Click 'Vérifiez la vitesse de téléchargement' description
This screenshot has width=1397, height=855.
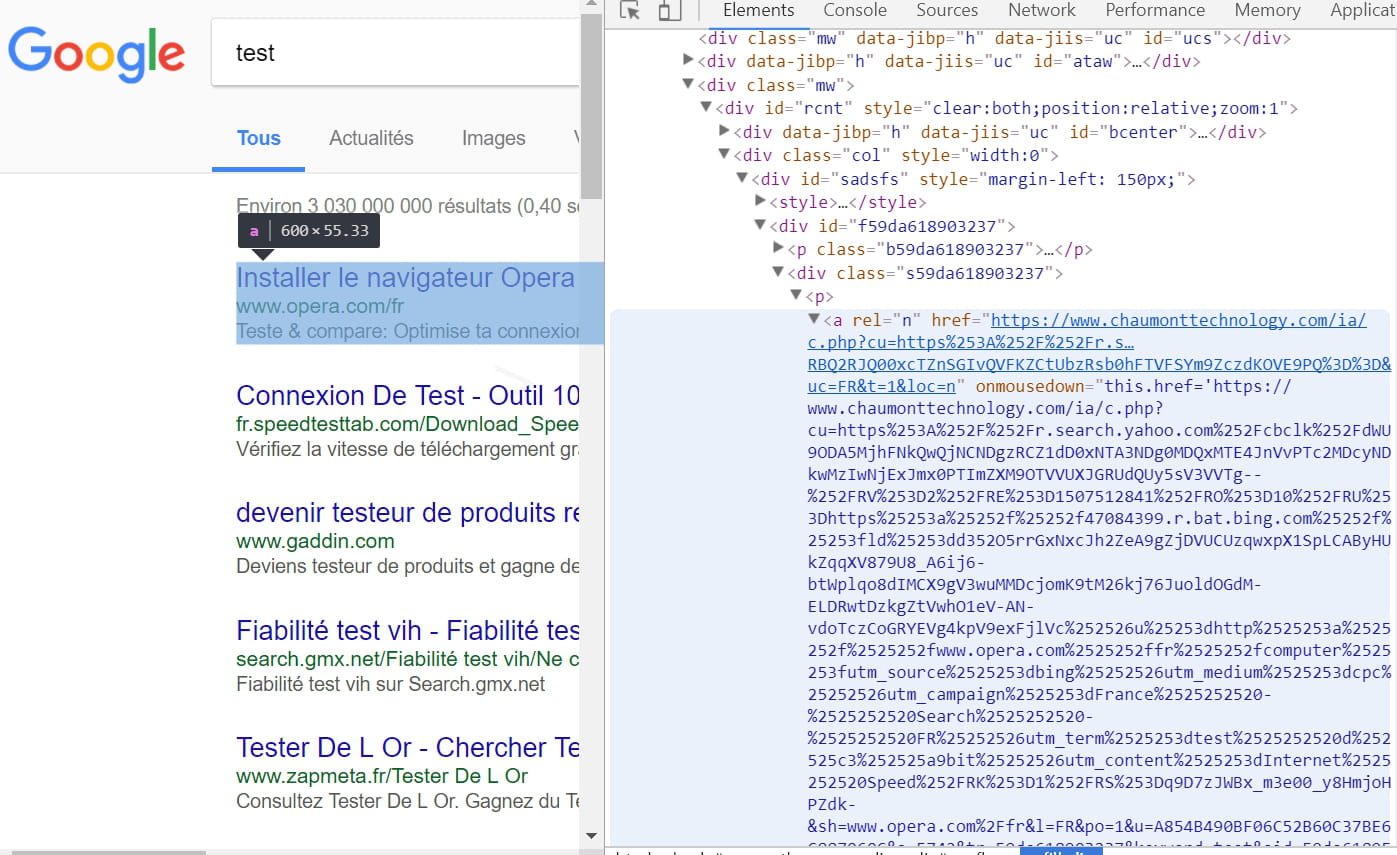tap(407, 449)
